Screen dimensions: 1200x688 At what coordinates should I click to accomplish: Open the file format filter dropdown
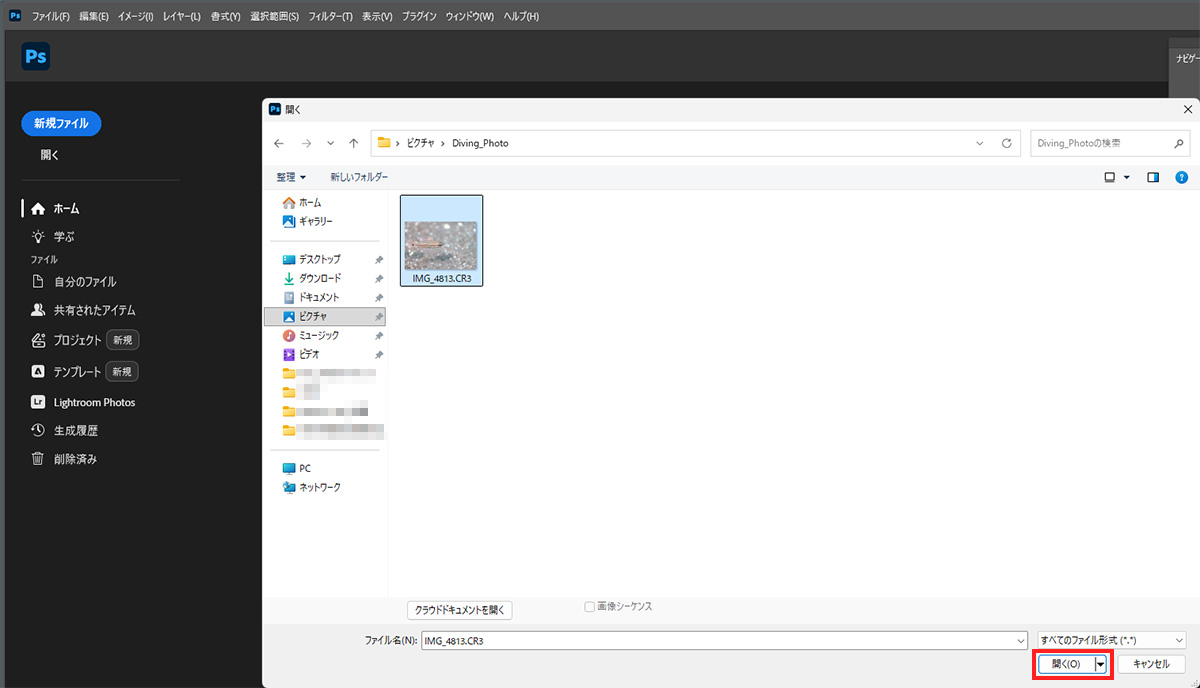1111,640
